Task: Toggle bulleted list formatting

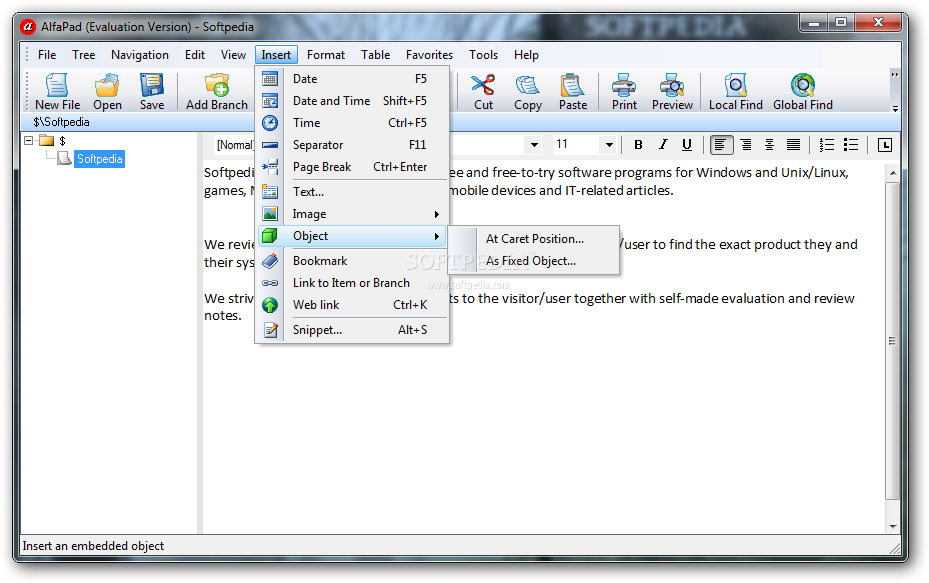Action: pyautogui.click(x=851, y=145)
